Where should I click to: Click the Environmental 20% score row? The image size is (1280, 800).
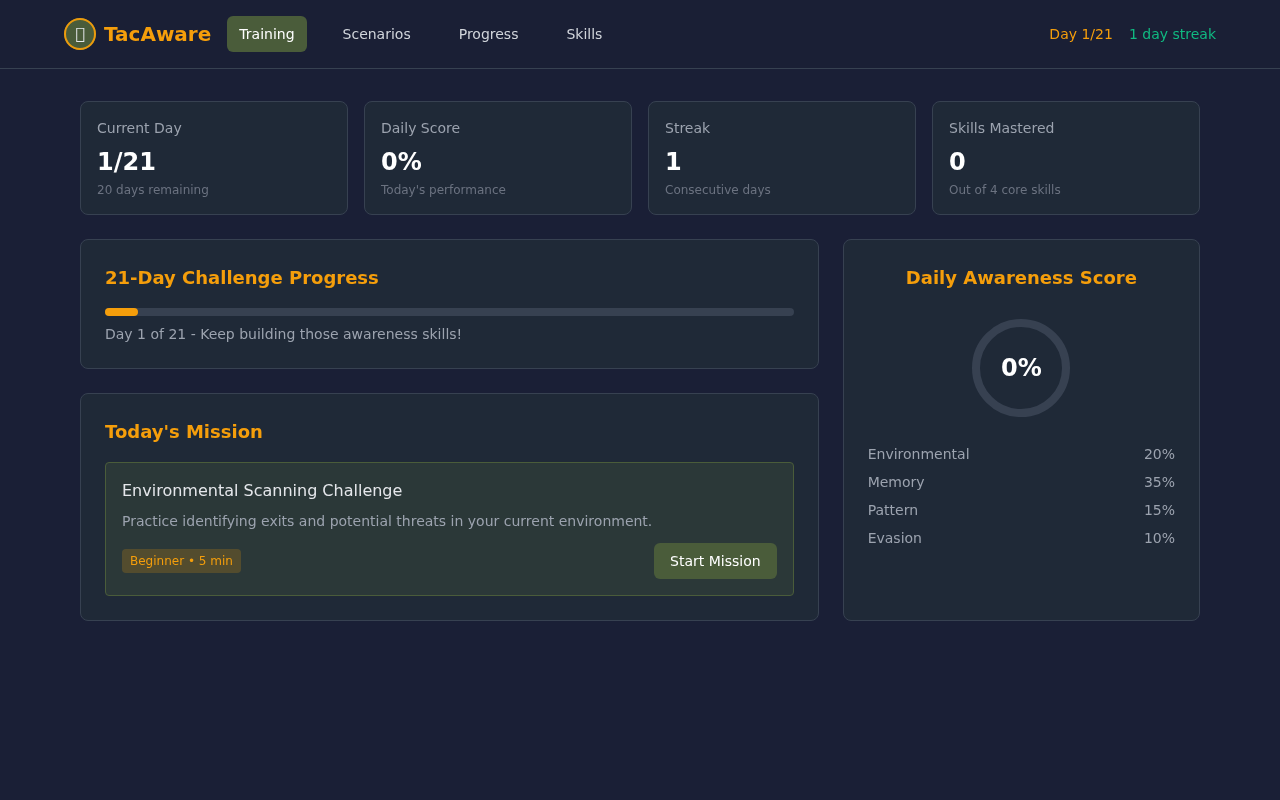(x=1021, y=454)
